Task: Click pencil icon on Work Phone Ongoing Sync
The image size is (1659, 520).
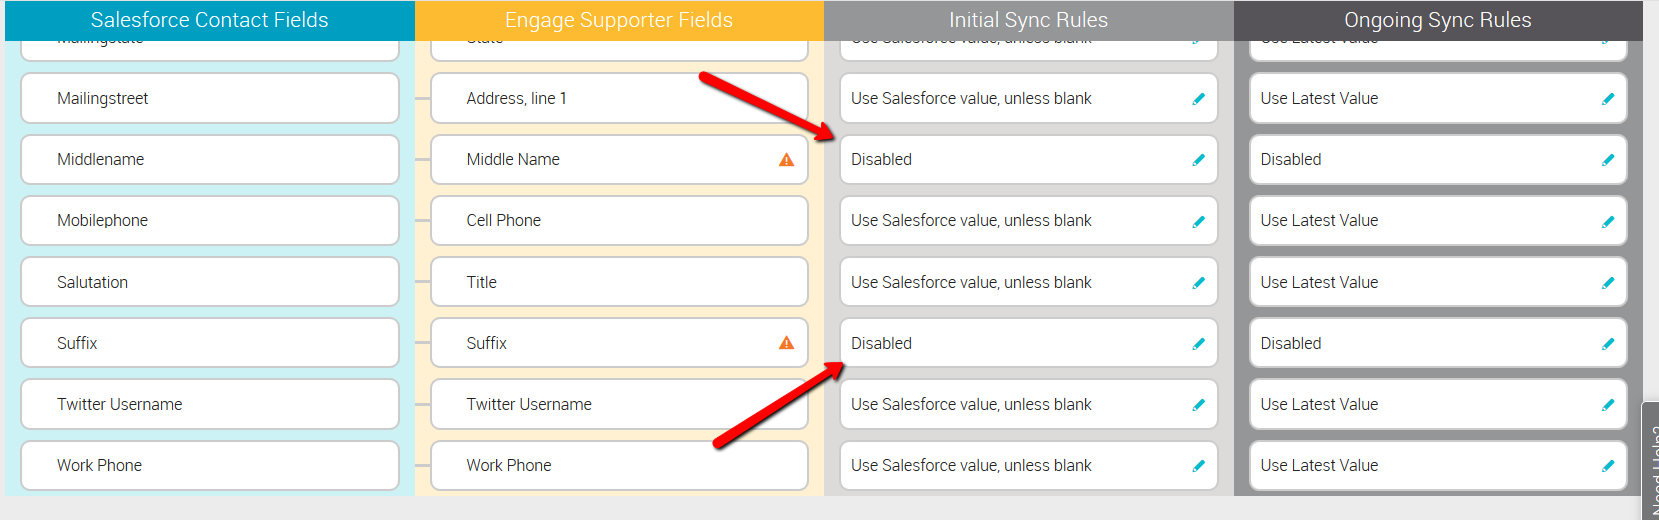Action: point(1608,466)
